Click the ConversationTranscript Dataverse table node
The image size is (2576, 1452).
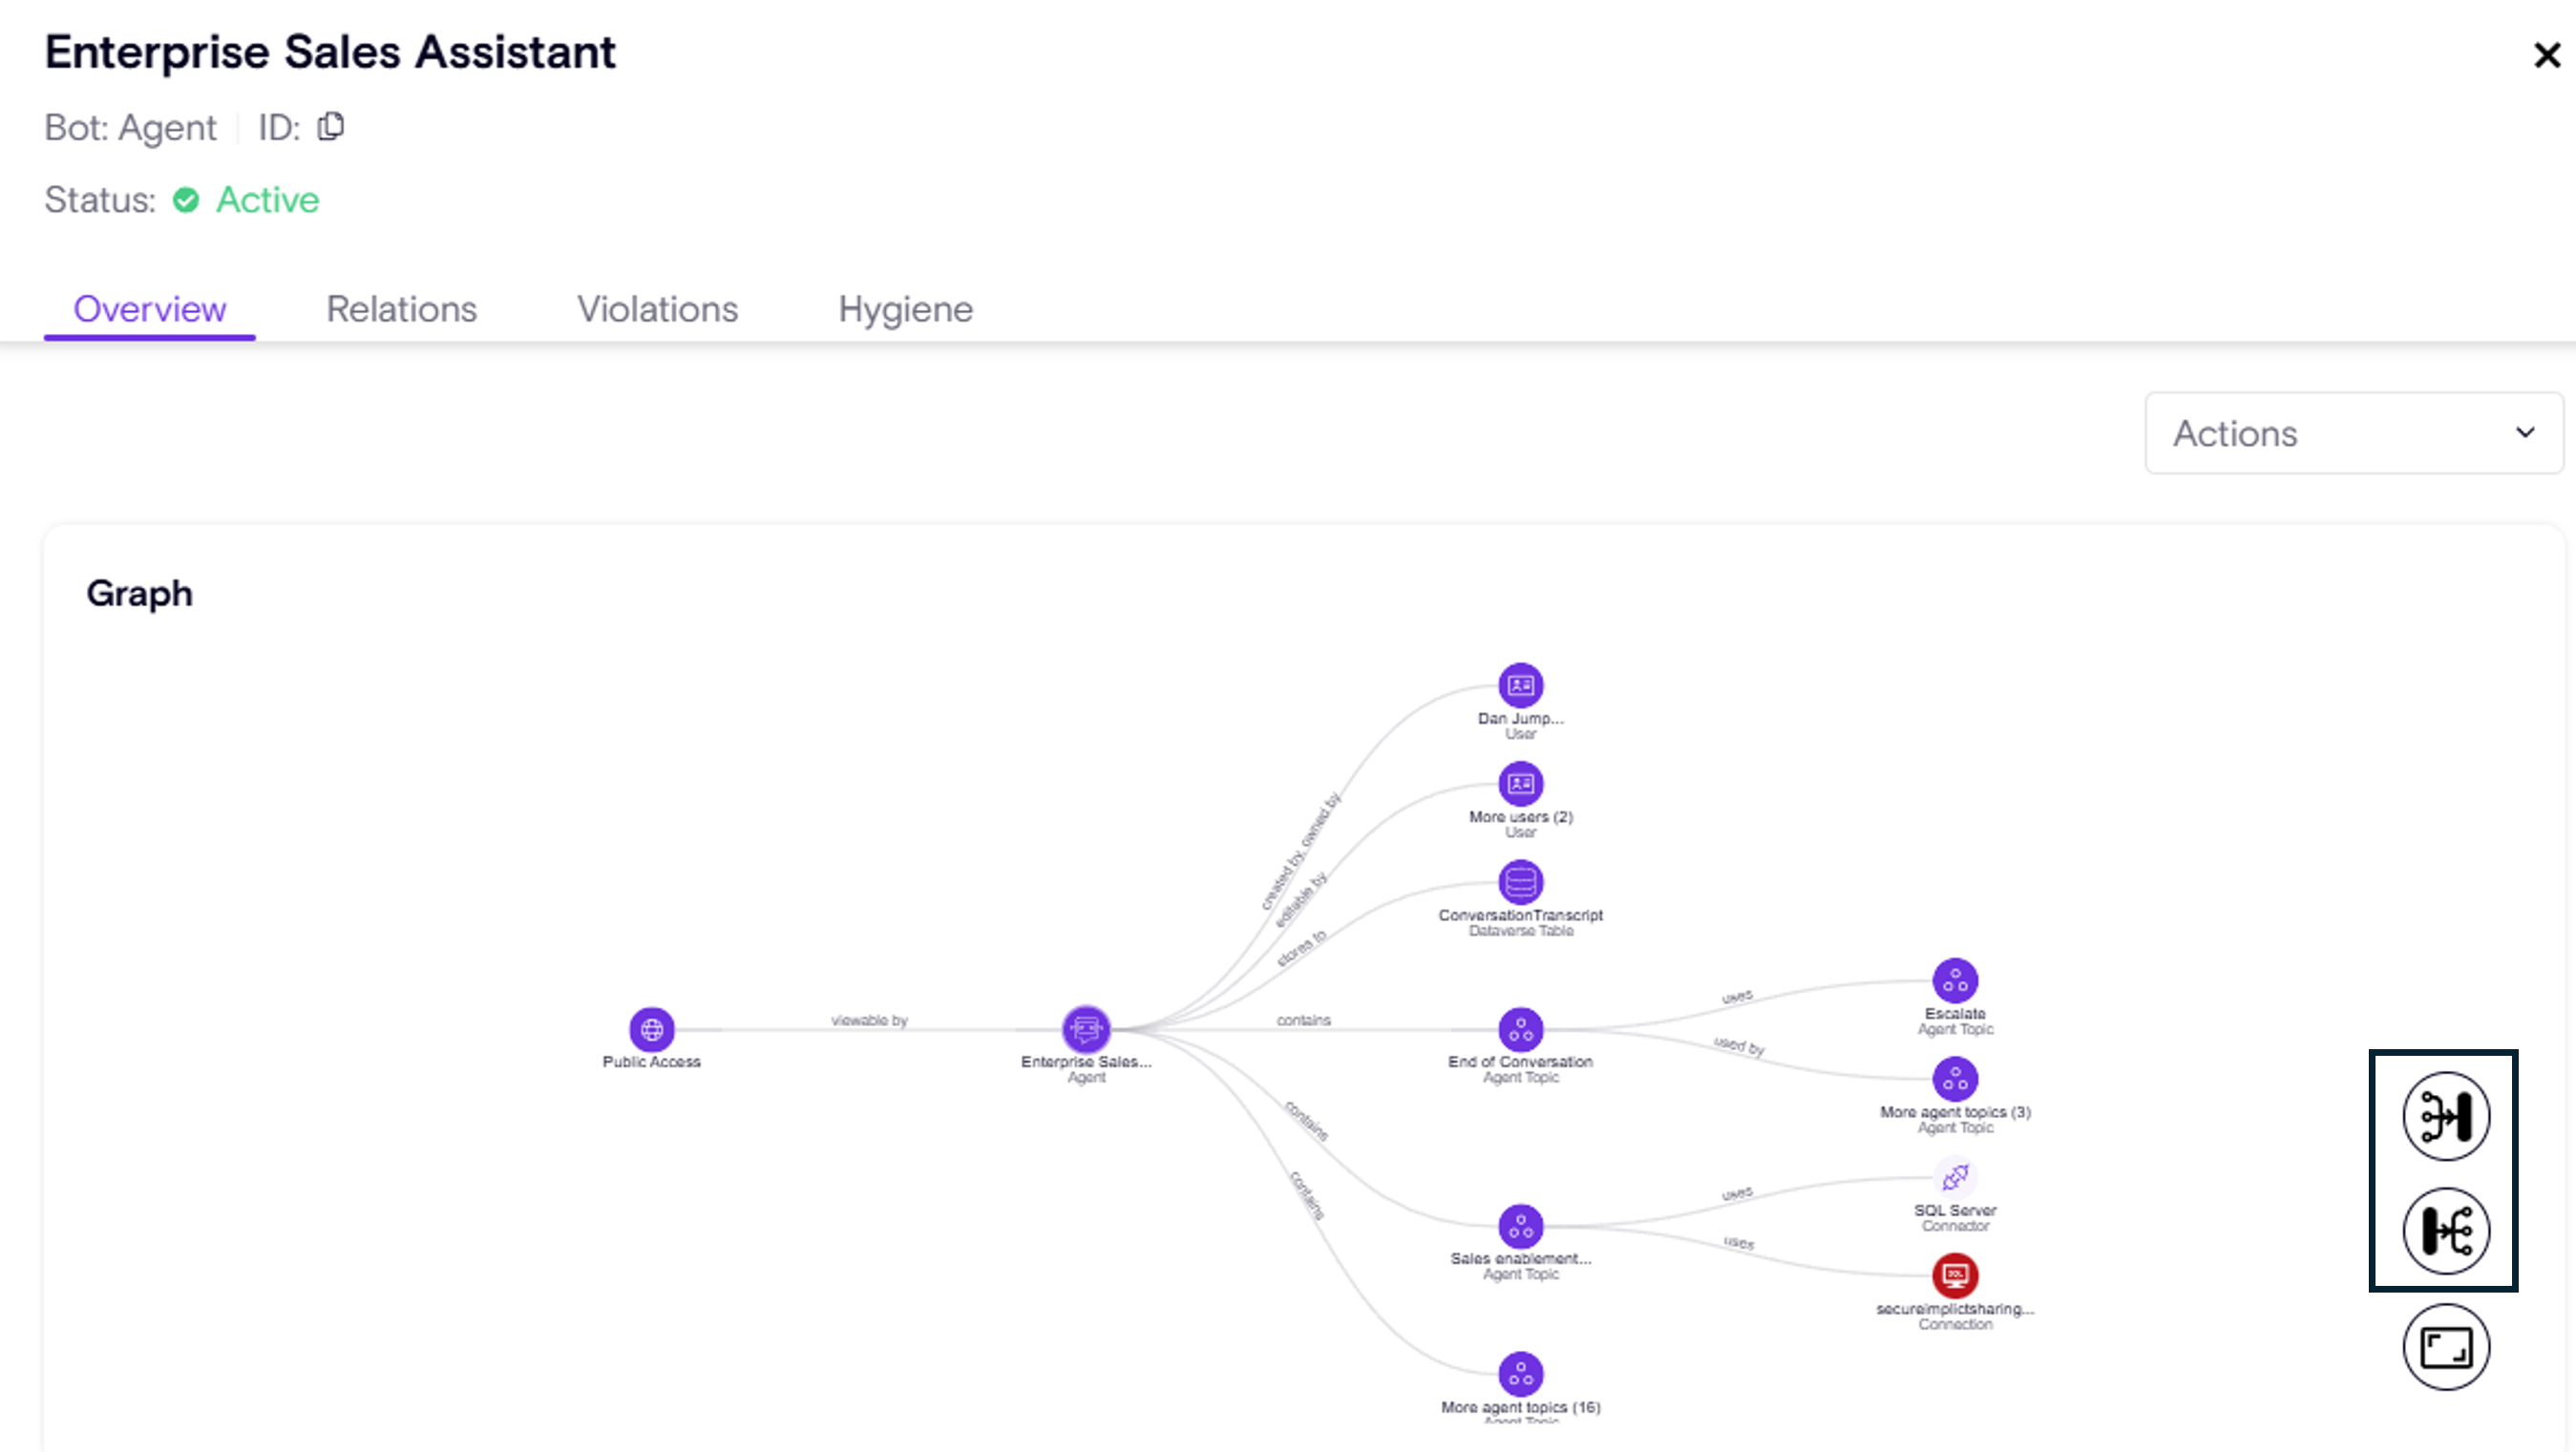tap(1520, 882)
